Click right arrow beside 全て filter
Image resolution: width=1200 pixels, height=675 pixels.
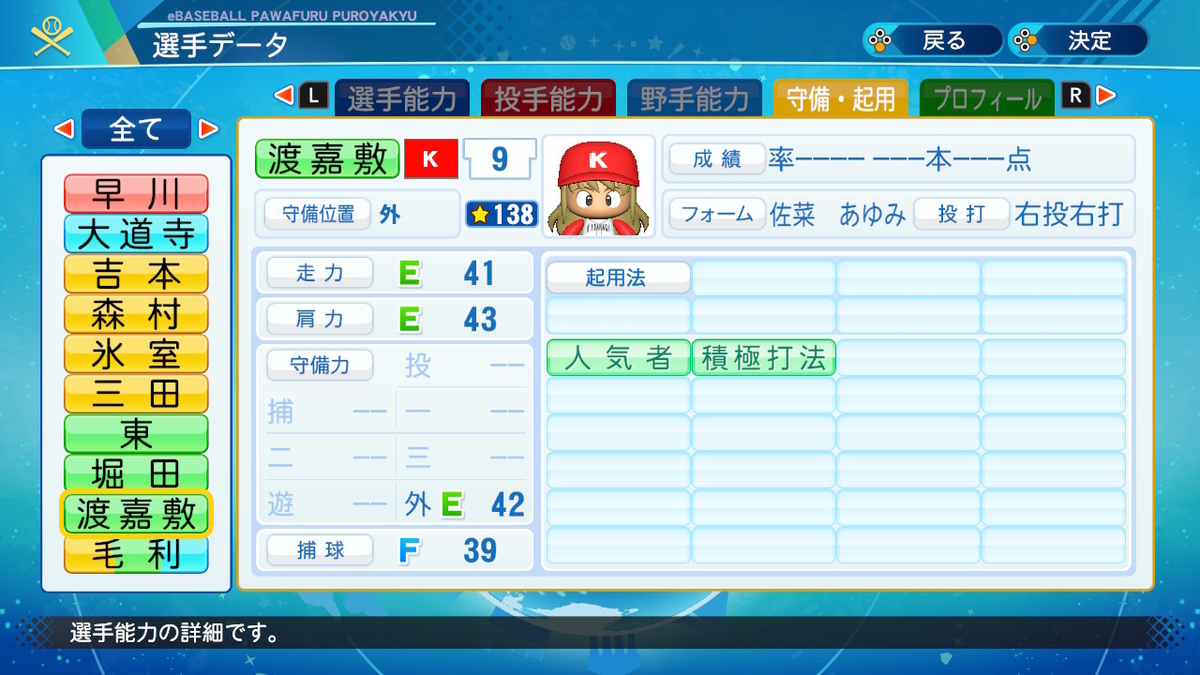[x=208, y=128]
